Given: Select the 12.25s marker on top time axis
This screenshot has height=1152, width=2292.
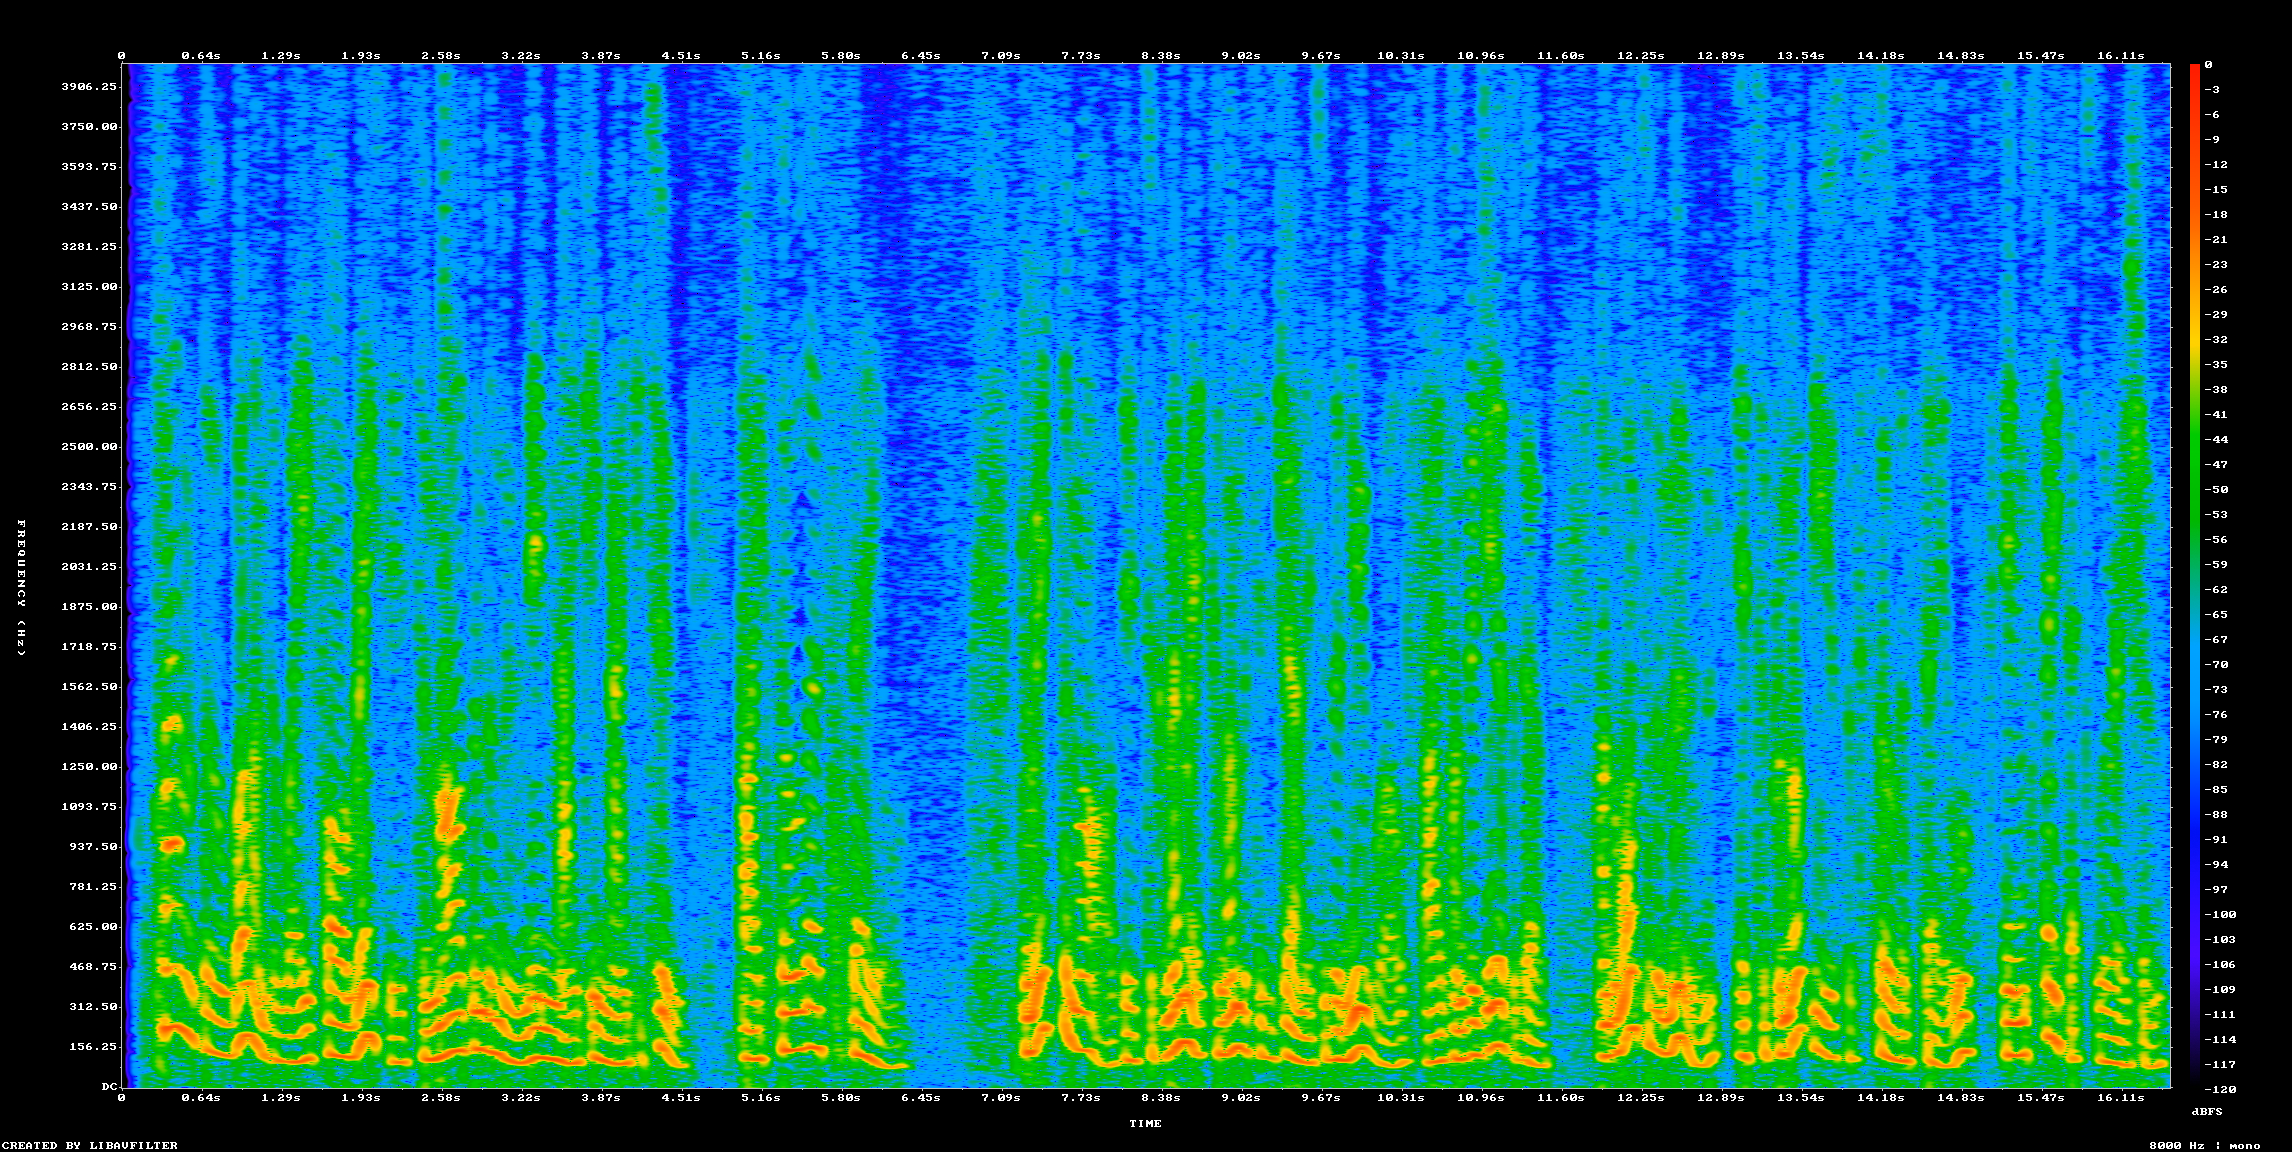Looking at the screenshot, I should [x=1640, y=56].
